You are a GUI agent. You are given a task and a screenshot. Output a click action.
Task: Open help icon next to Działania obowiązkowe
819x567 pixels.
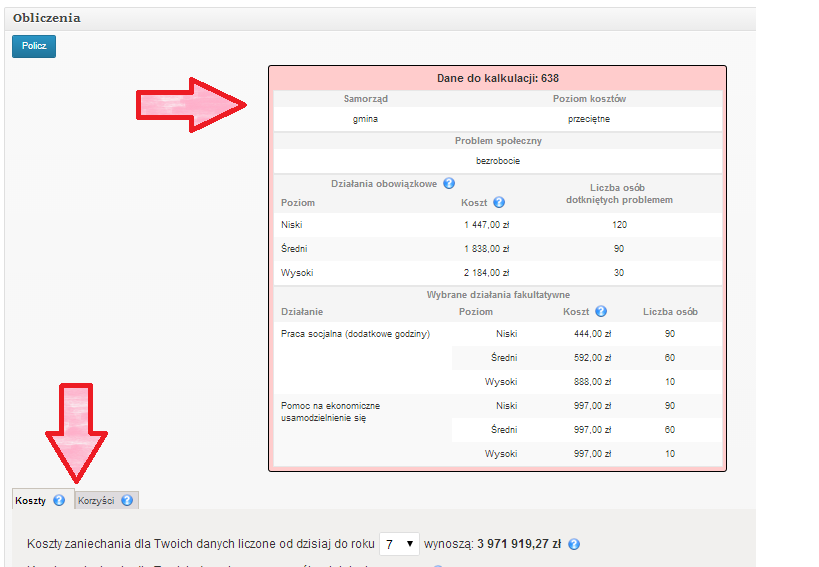point(449,183)
